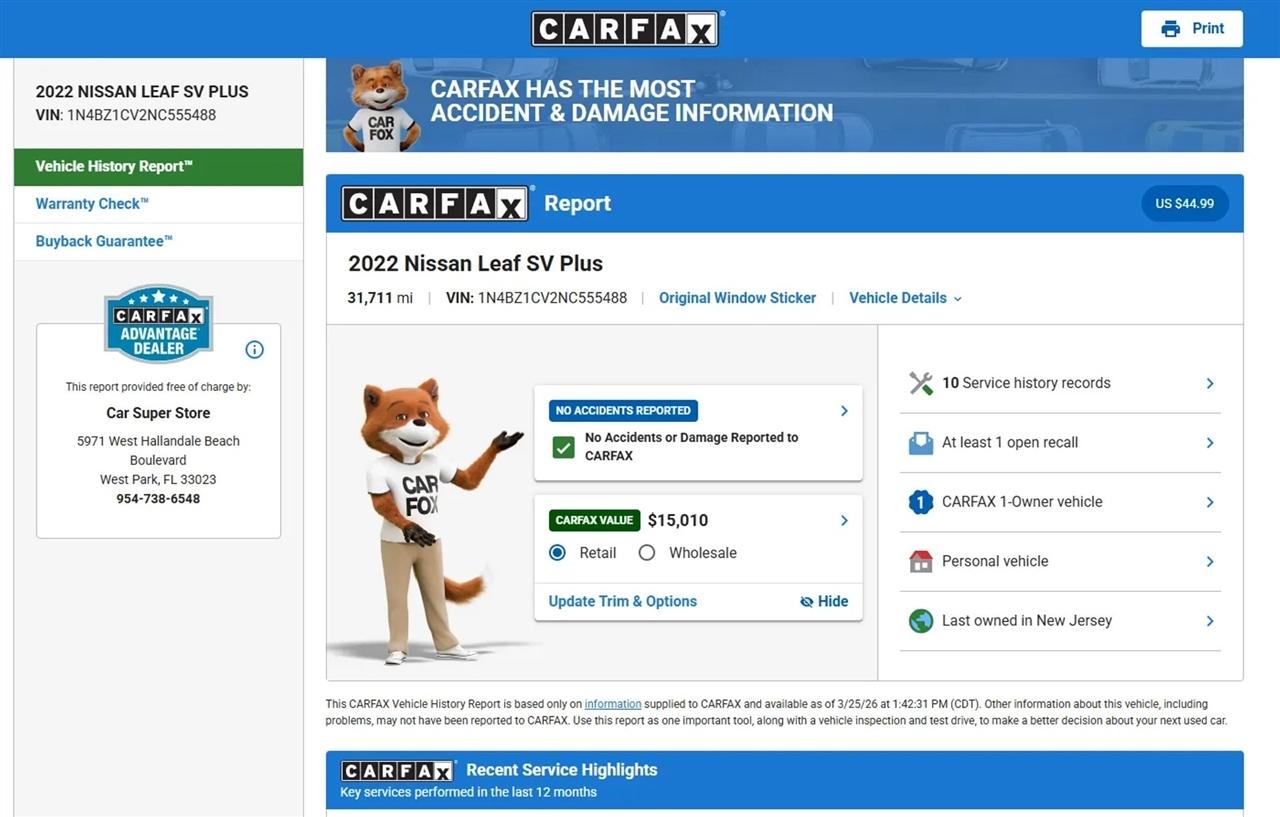Click the Personal vehicle house icon
1280x817 pixels.
click(x=920, y=561)
